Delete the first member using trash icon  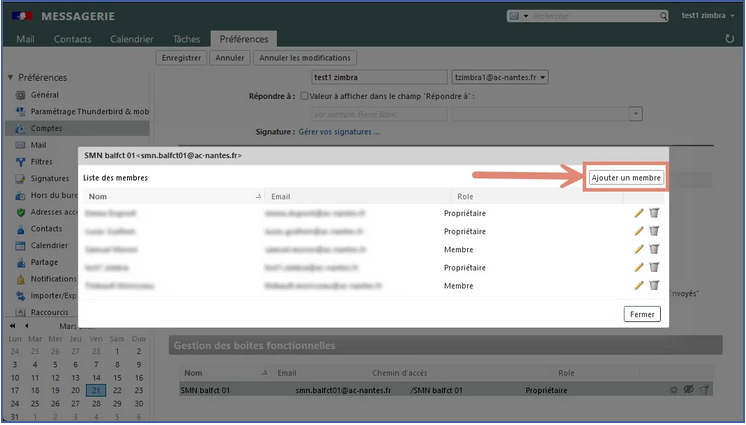[x=654, y=213]
